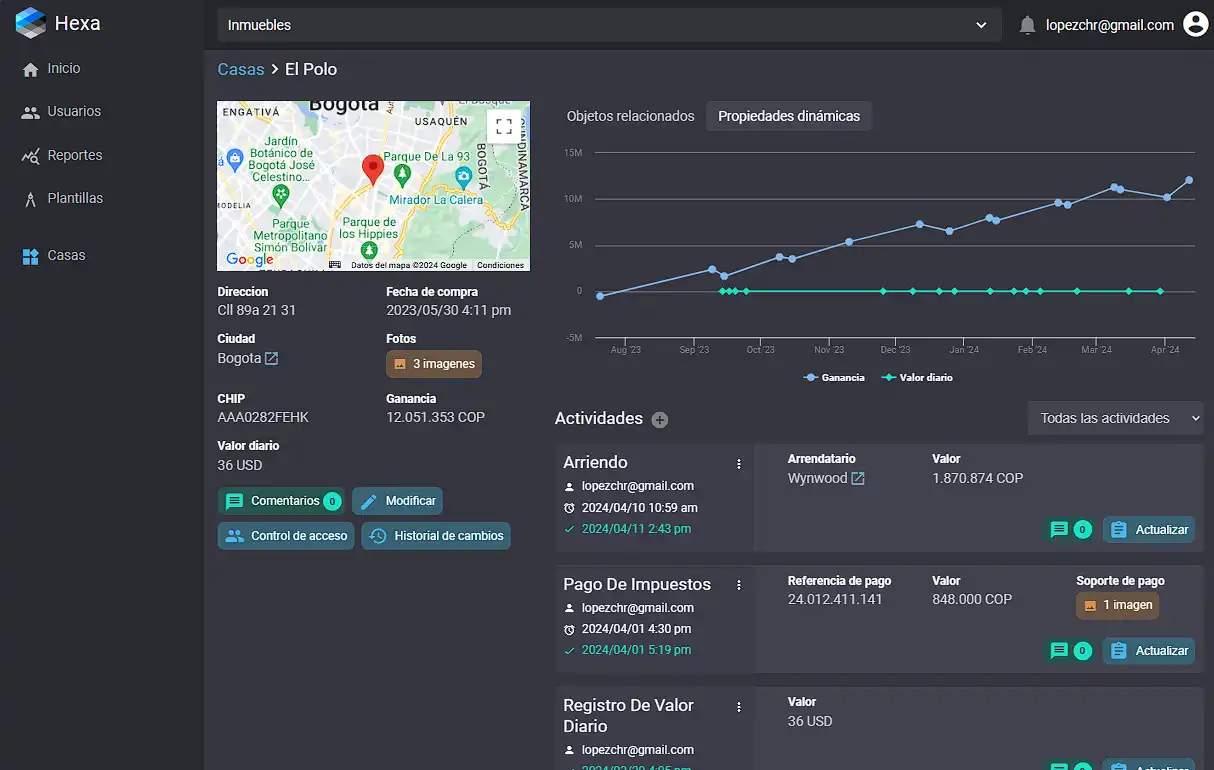Image resolution: width=1214 pixels, height=770 pixels.
Task: Click the lopezchr@gmail.com account email
Action: coord(1110,25)
